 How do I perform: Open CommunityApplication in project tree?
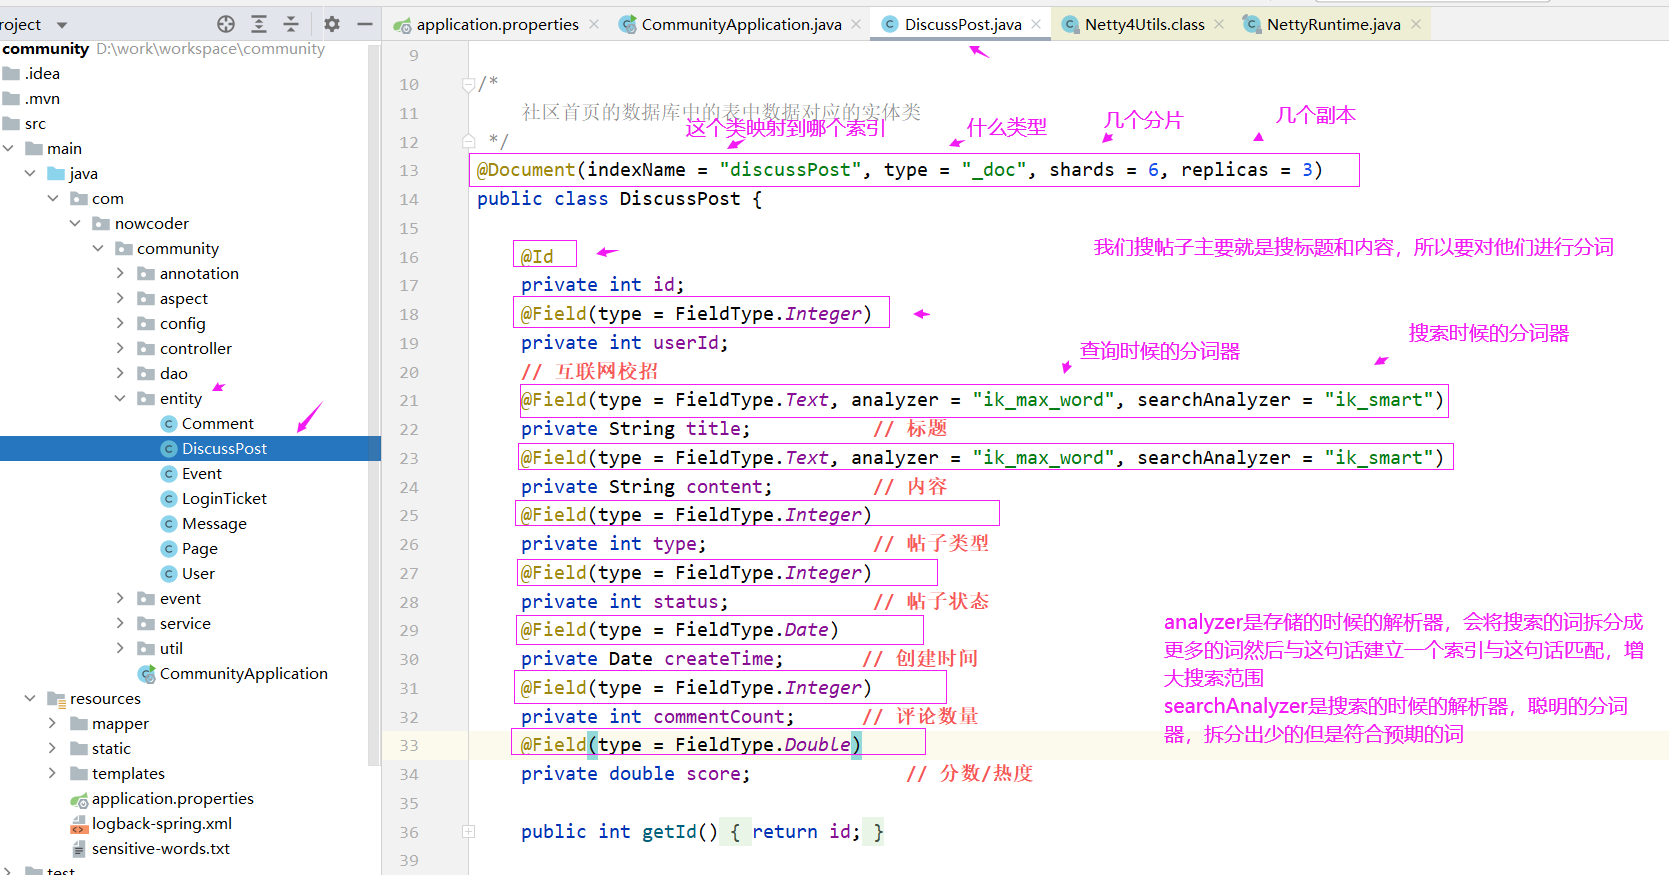point(233,673)
